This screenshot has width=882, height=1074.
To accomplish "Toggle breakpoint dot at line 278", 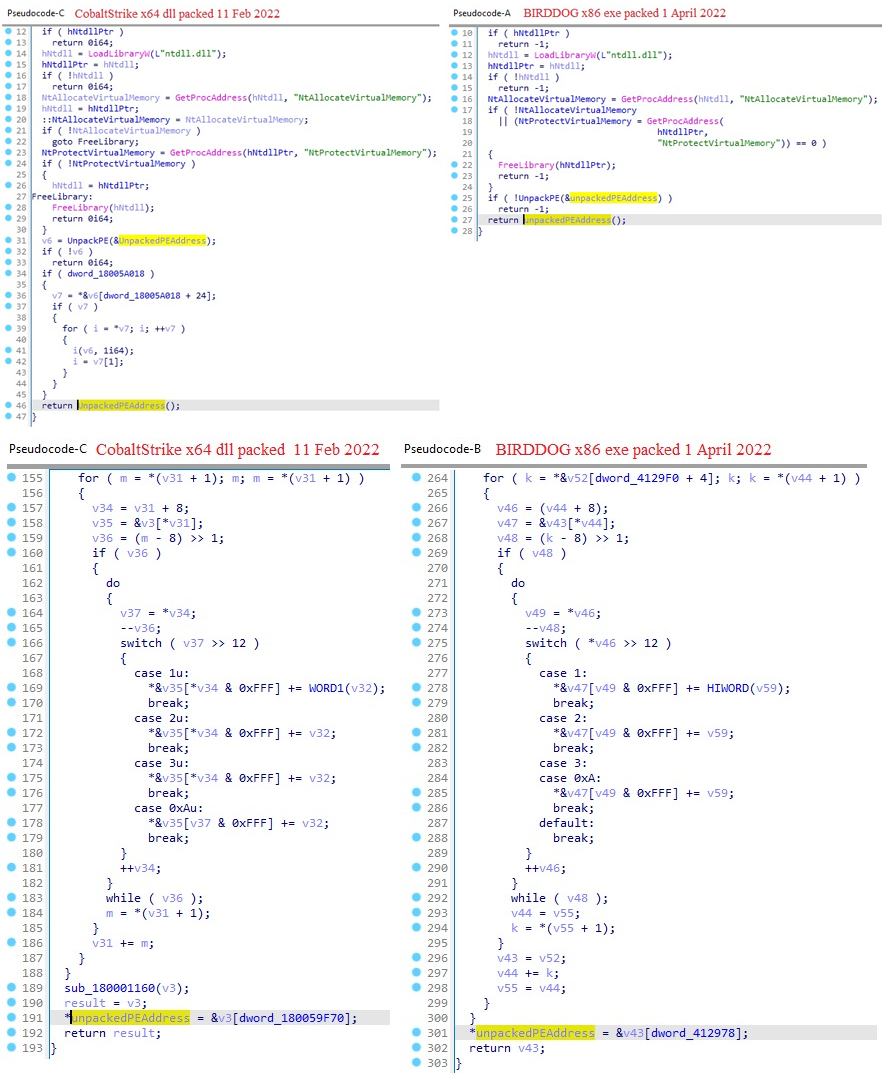I will point(416,688).
